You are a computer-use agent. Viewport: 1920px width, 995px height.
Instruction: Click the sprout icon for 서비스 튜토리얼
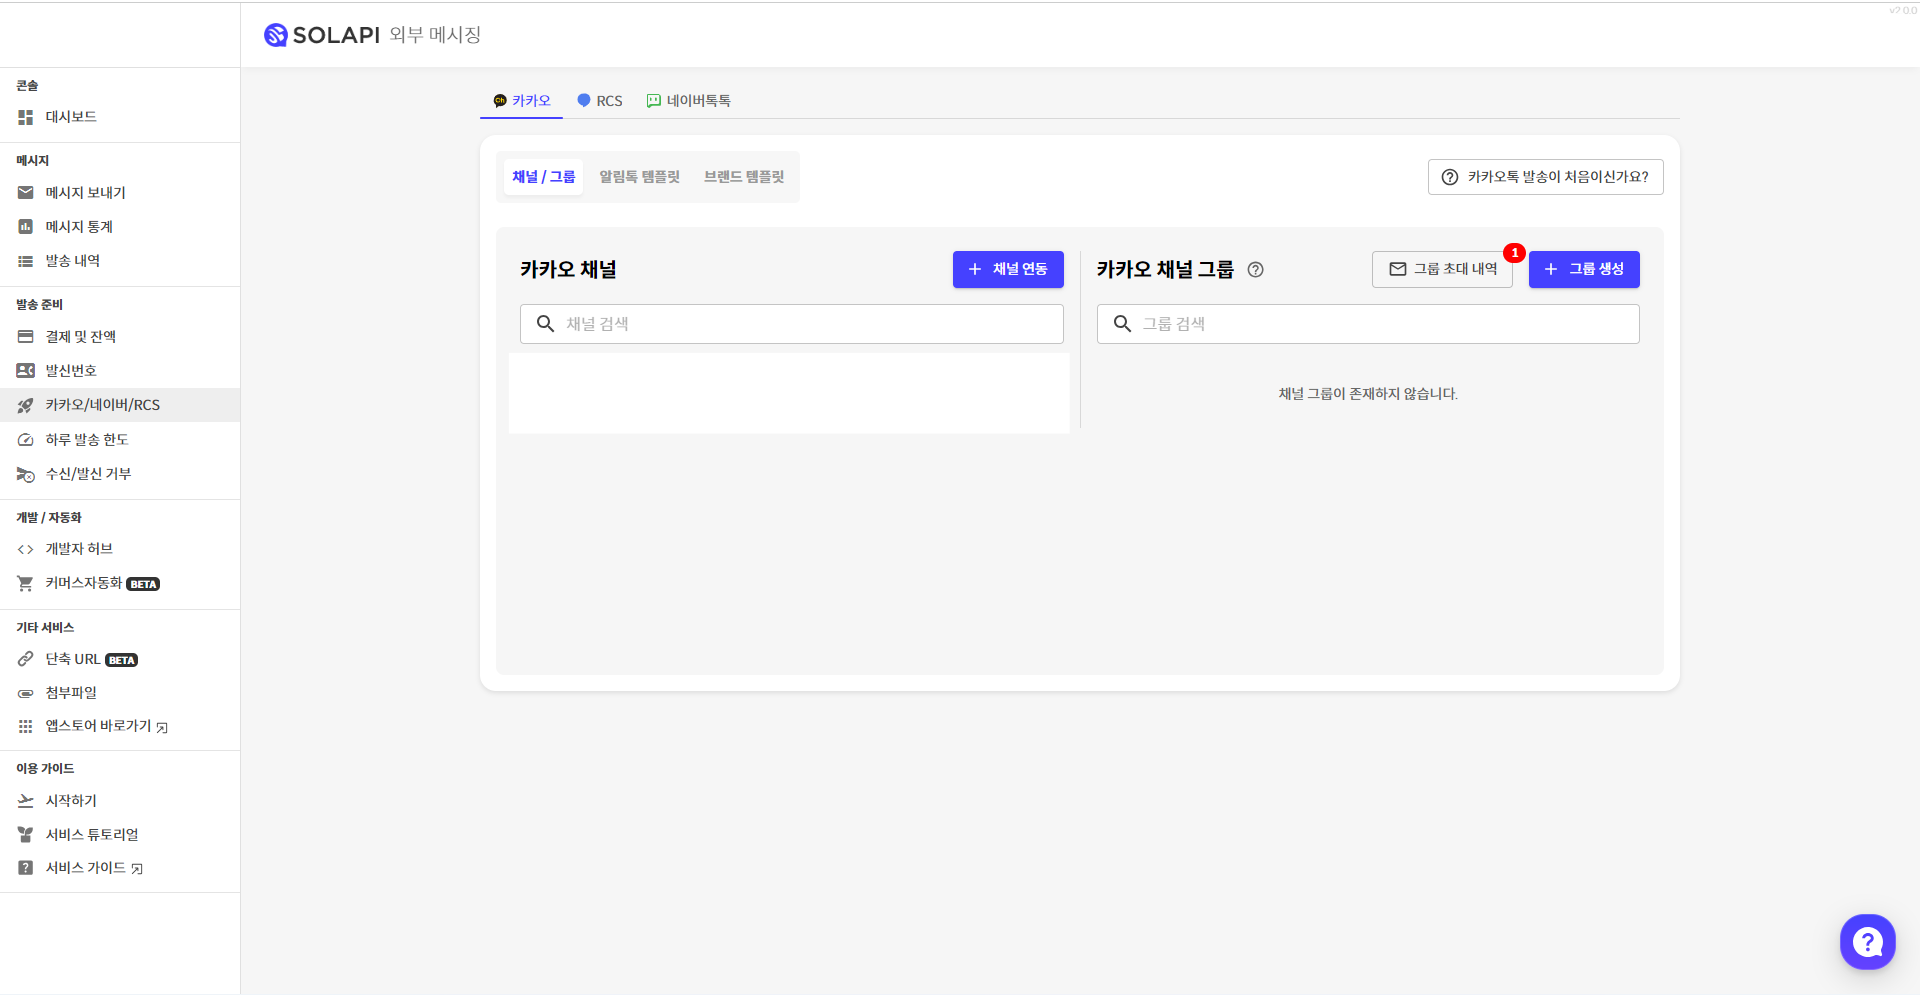[x=26, y=835]
